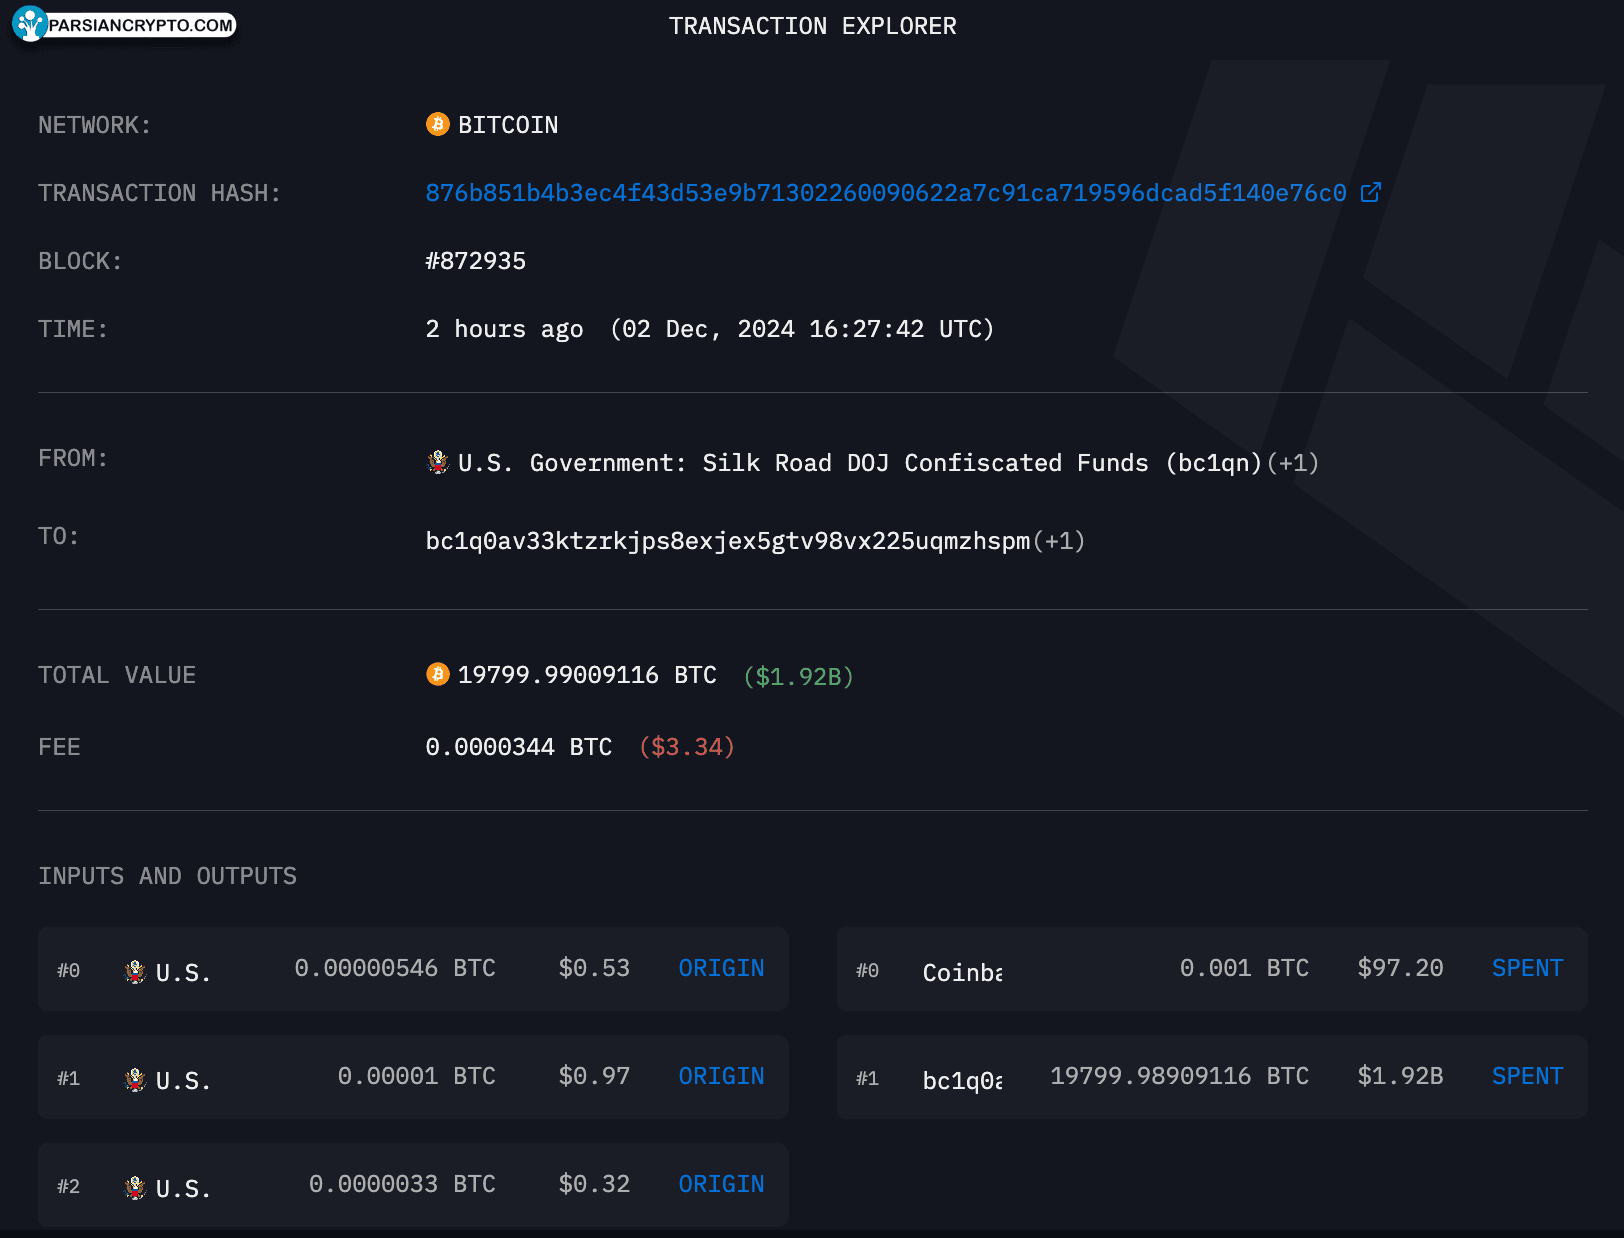This screenshot has height=1238, width=1624.
Task: Open external link icon beside transaction hash
Action: click(x=1371, y=192)
